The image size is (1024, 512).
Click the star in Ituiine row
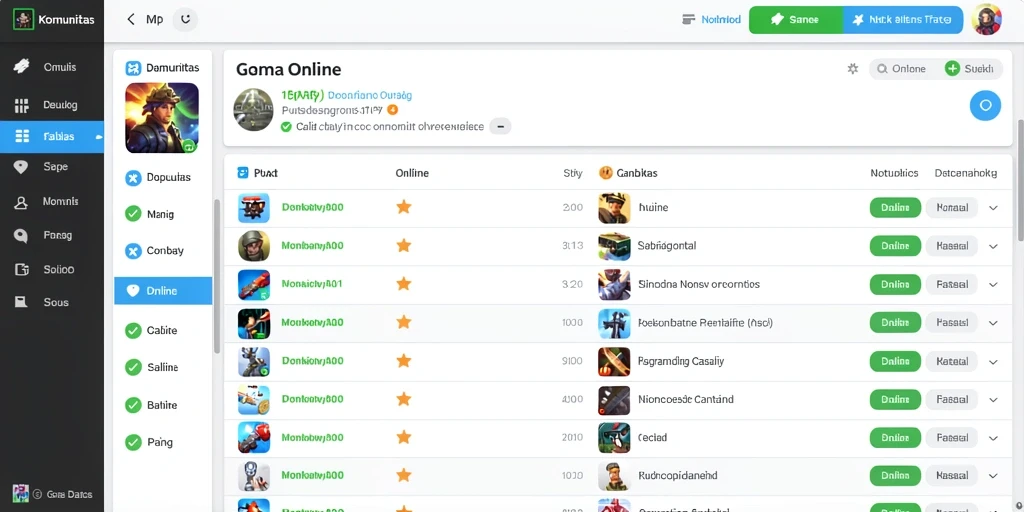pyautogui.click(x=404, y=207)
